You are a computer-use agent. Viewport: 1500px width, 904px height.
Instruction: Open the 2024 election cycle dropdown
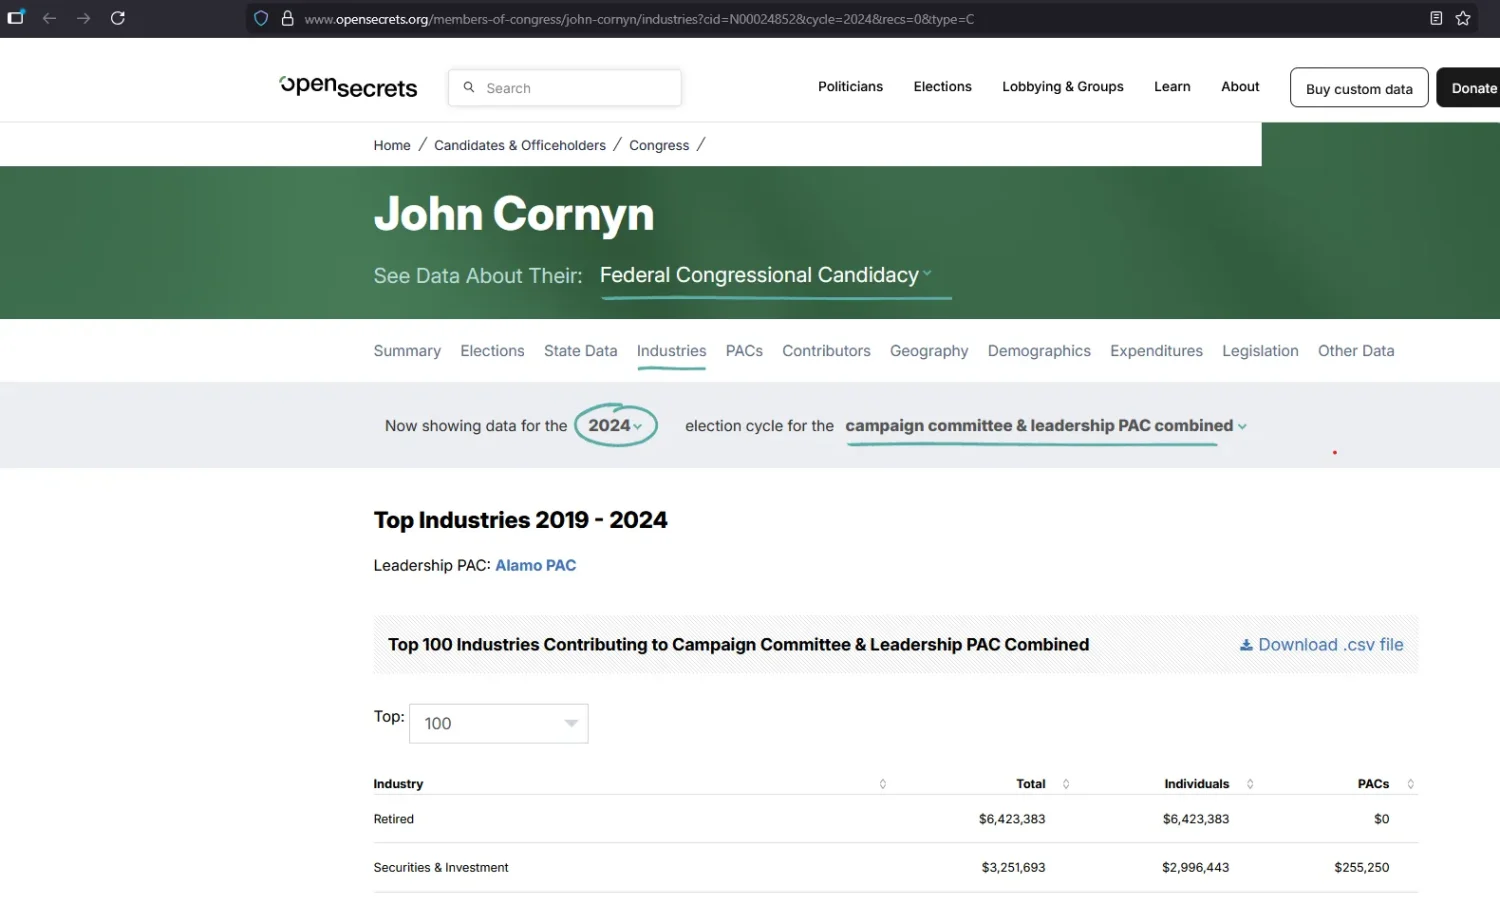point(615,425)
